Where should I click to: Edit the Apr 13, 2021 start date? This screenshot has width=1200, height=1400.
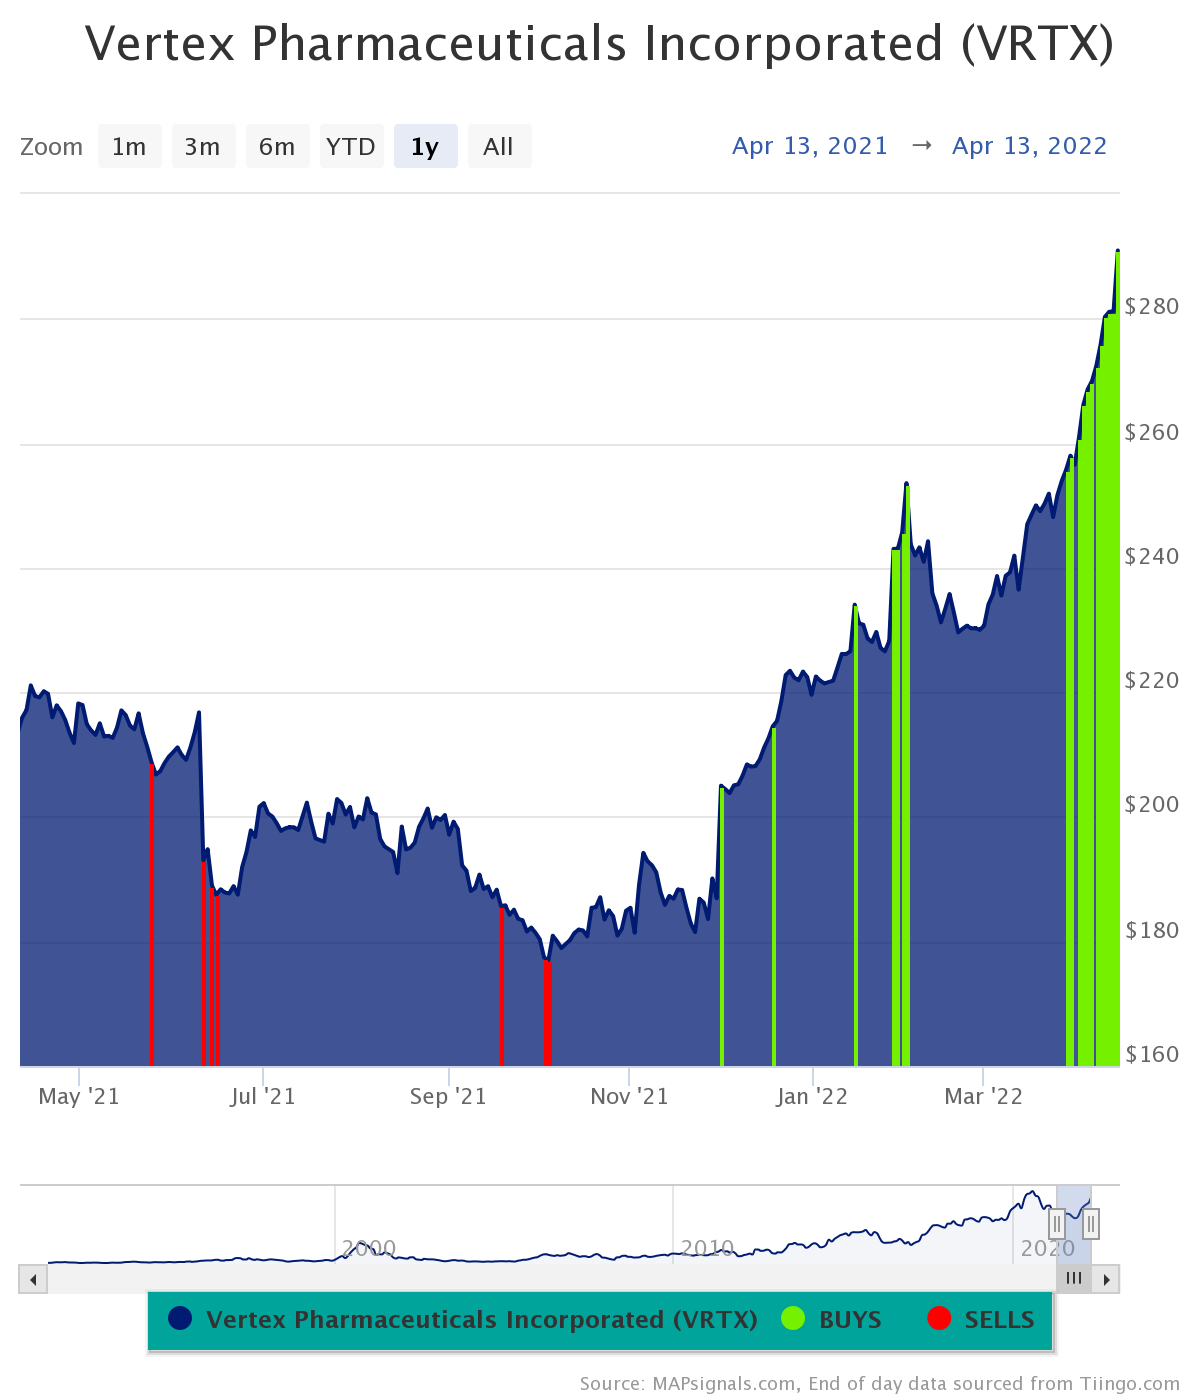pyautogui.click(x=810, y=146)
